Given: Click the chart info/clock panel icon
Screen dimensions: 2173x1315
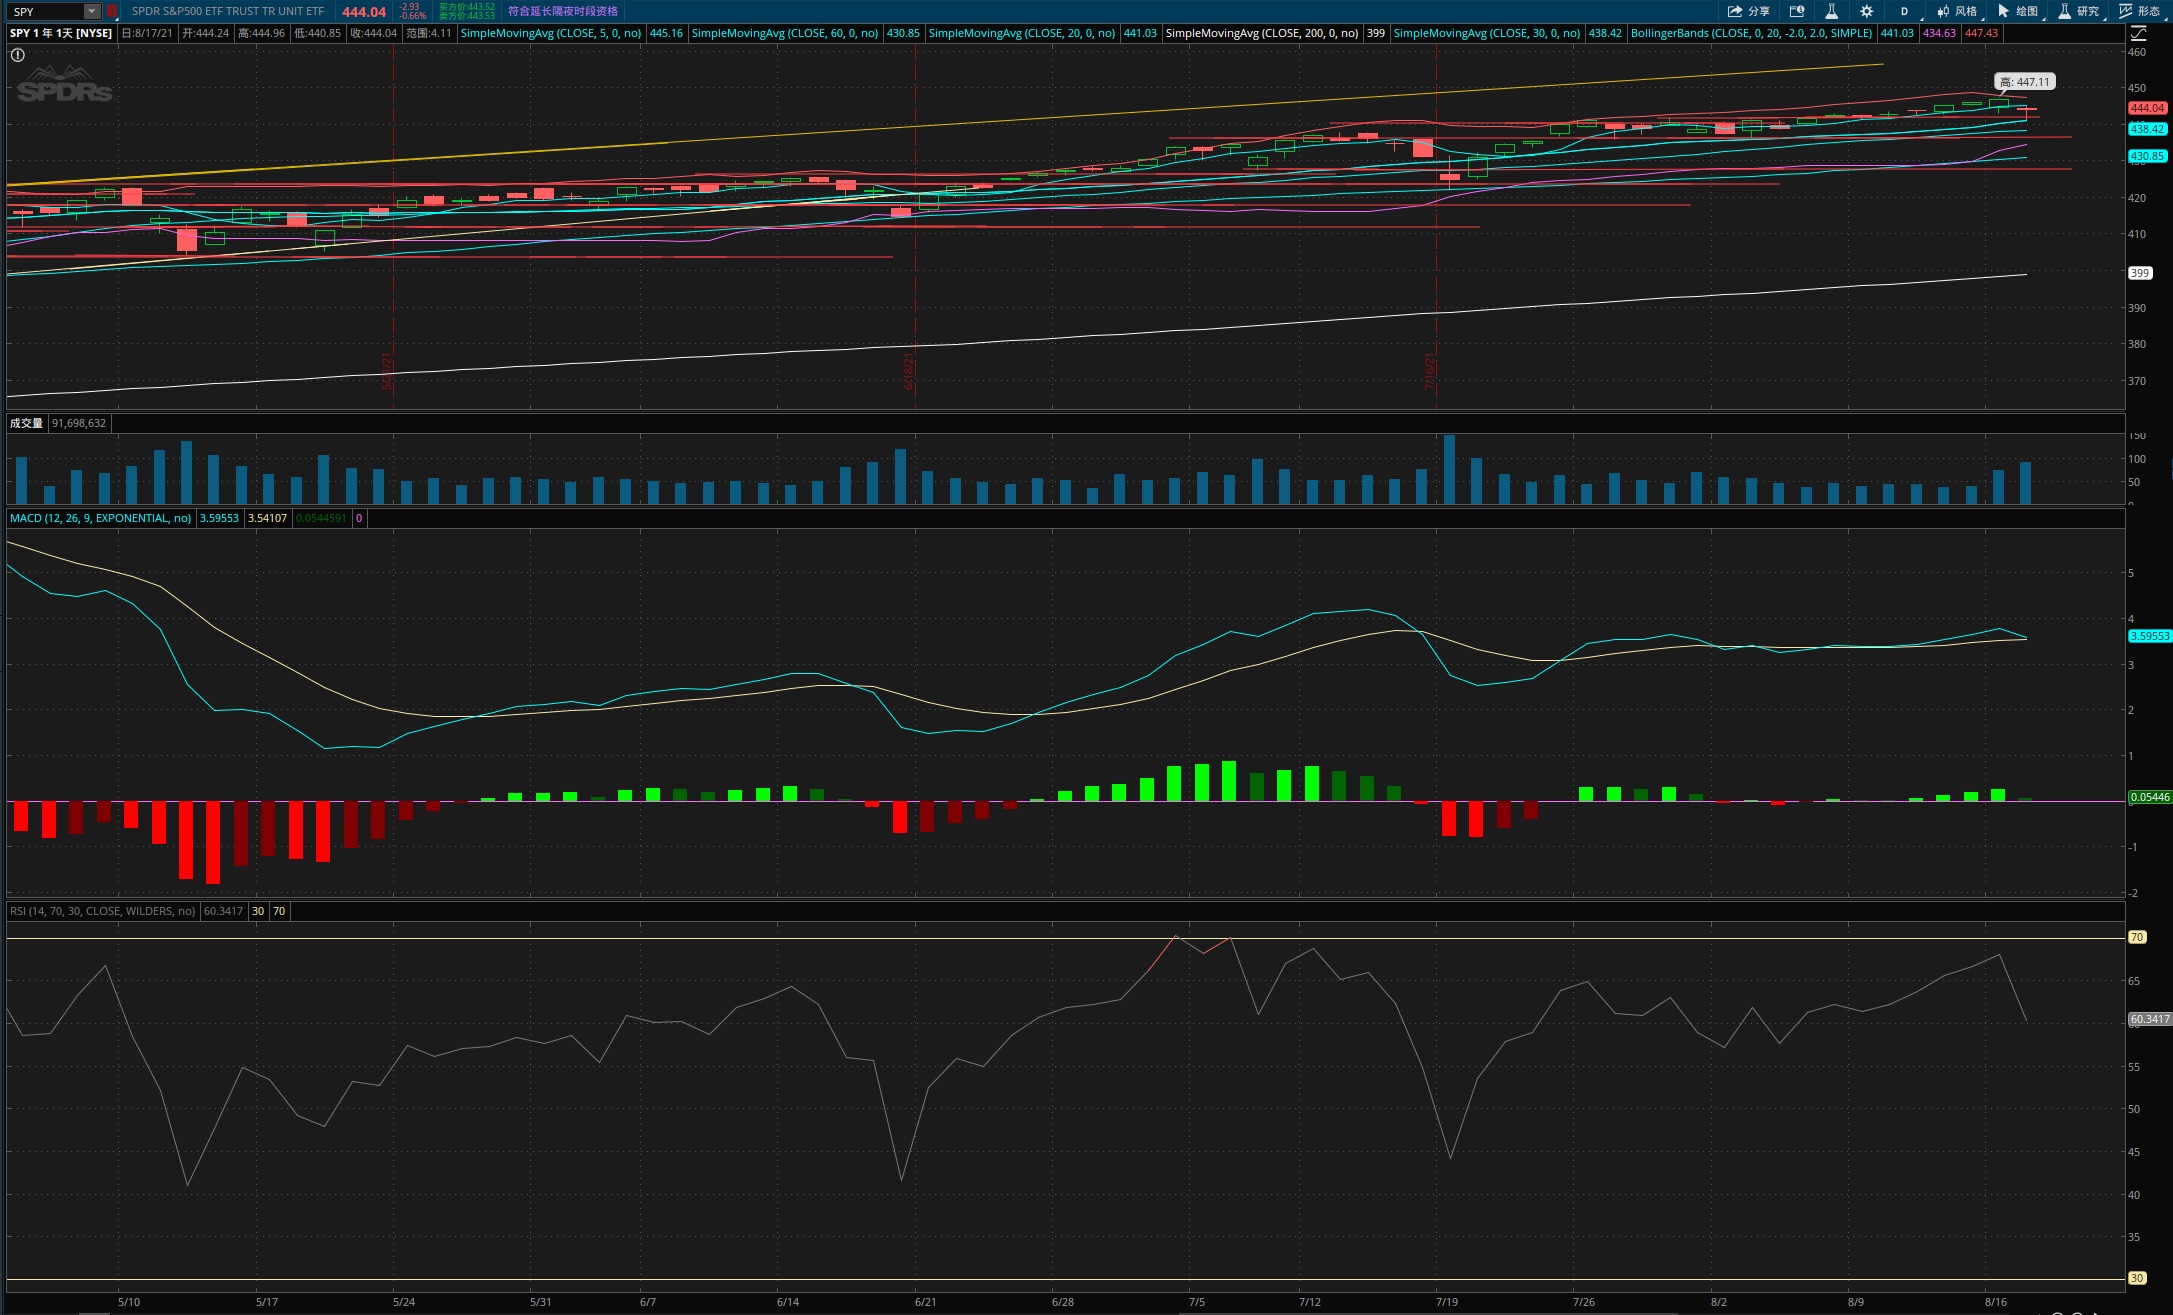Looking at the screenshot, I should point(1797,12).
